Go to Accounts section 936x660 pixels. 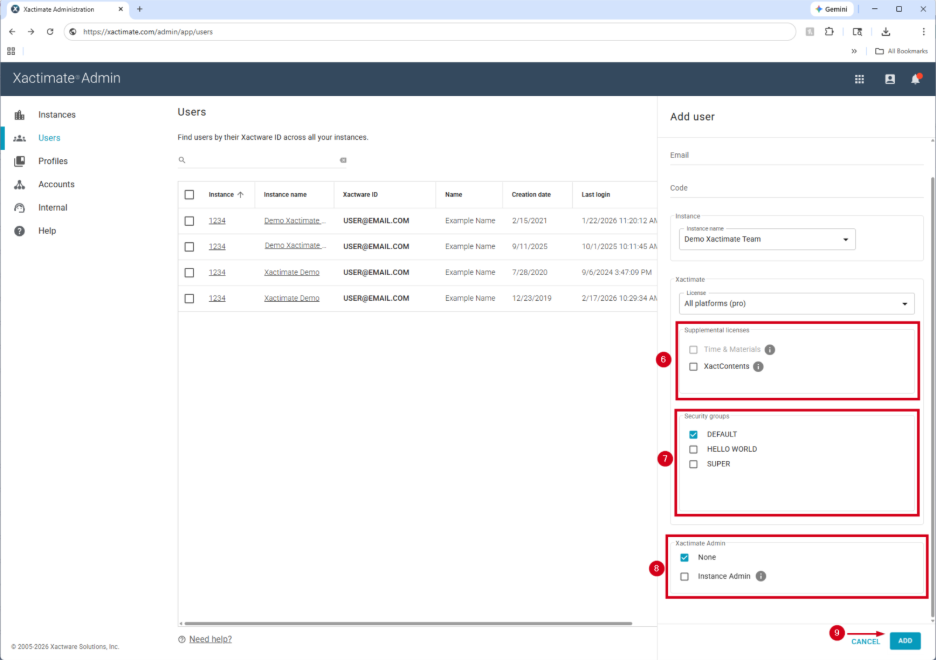coord(56,184)
